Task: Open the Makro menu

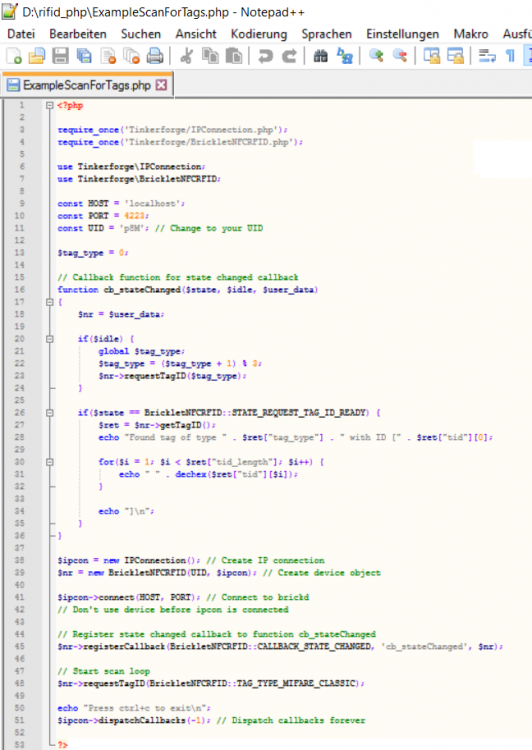Action: click(471, 34)
